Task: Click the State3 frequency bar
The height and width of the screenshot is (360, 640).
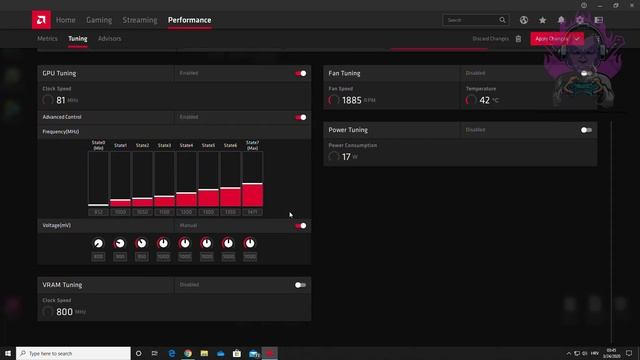Action: (164, 179)
